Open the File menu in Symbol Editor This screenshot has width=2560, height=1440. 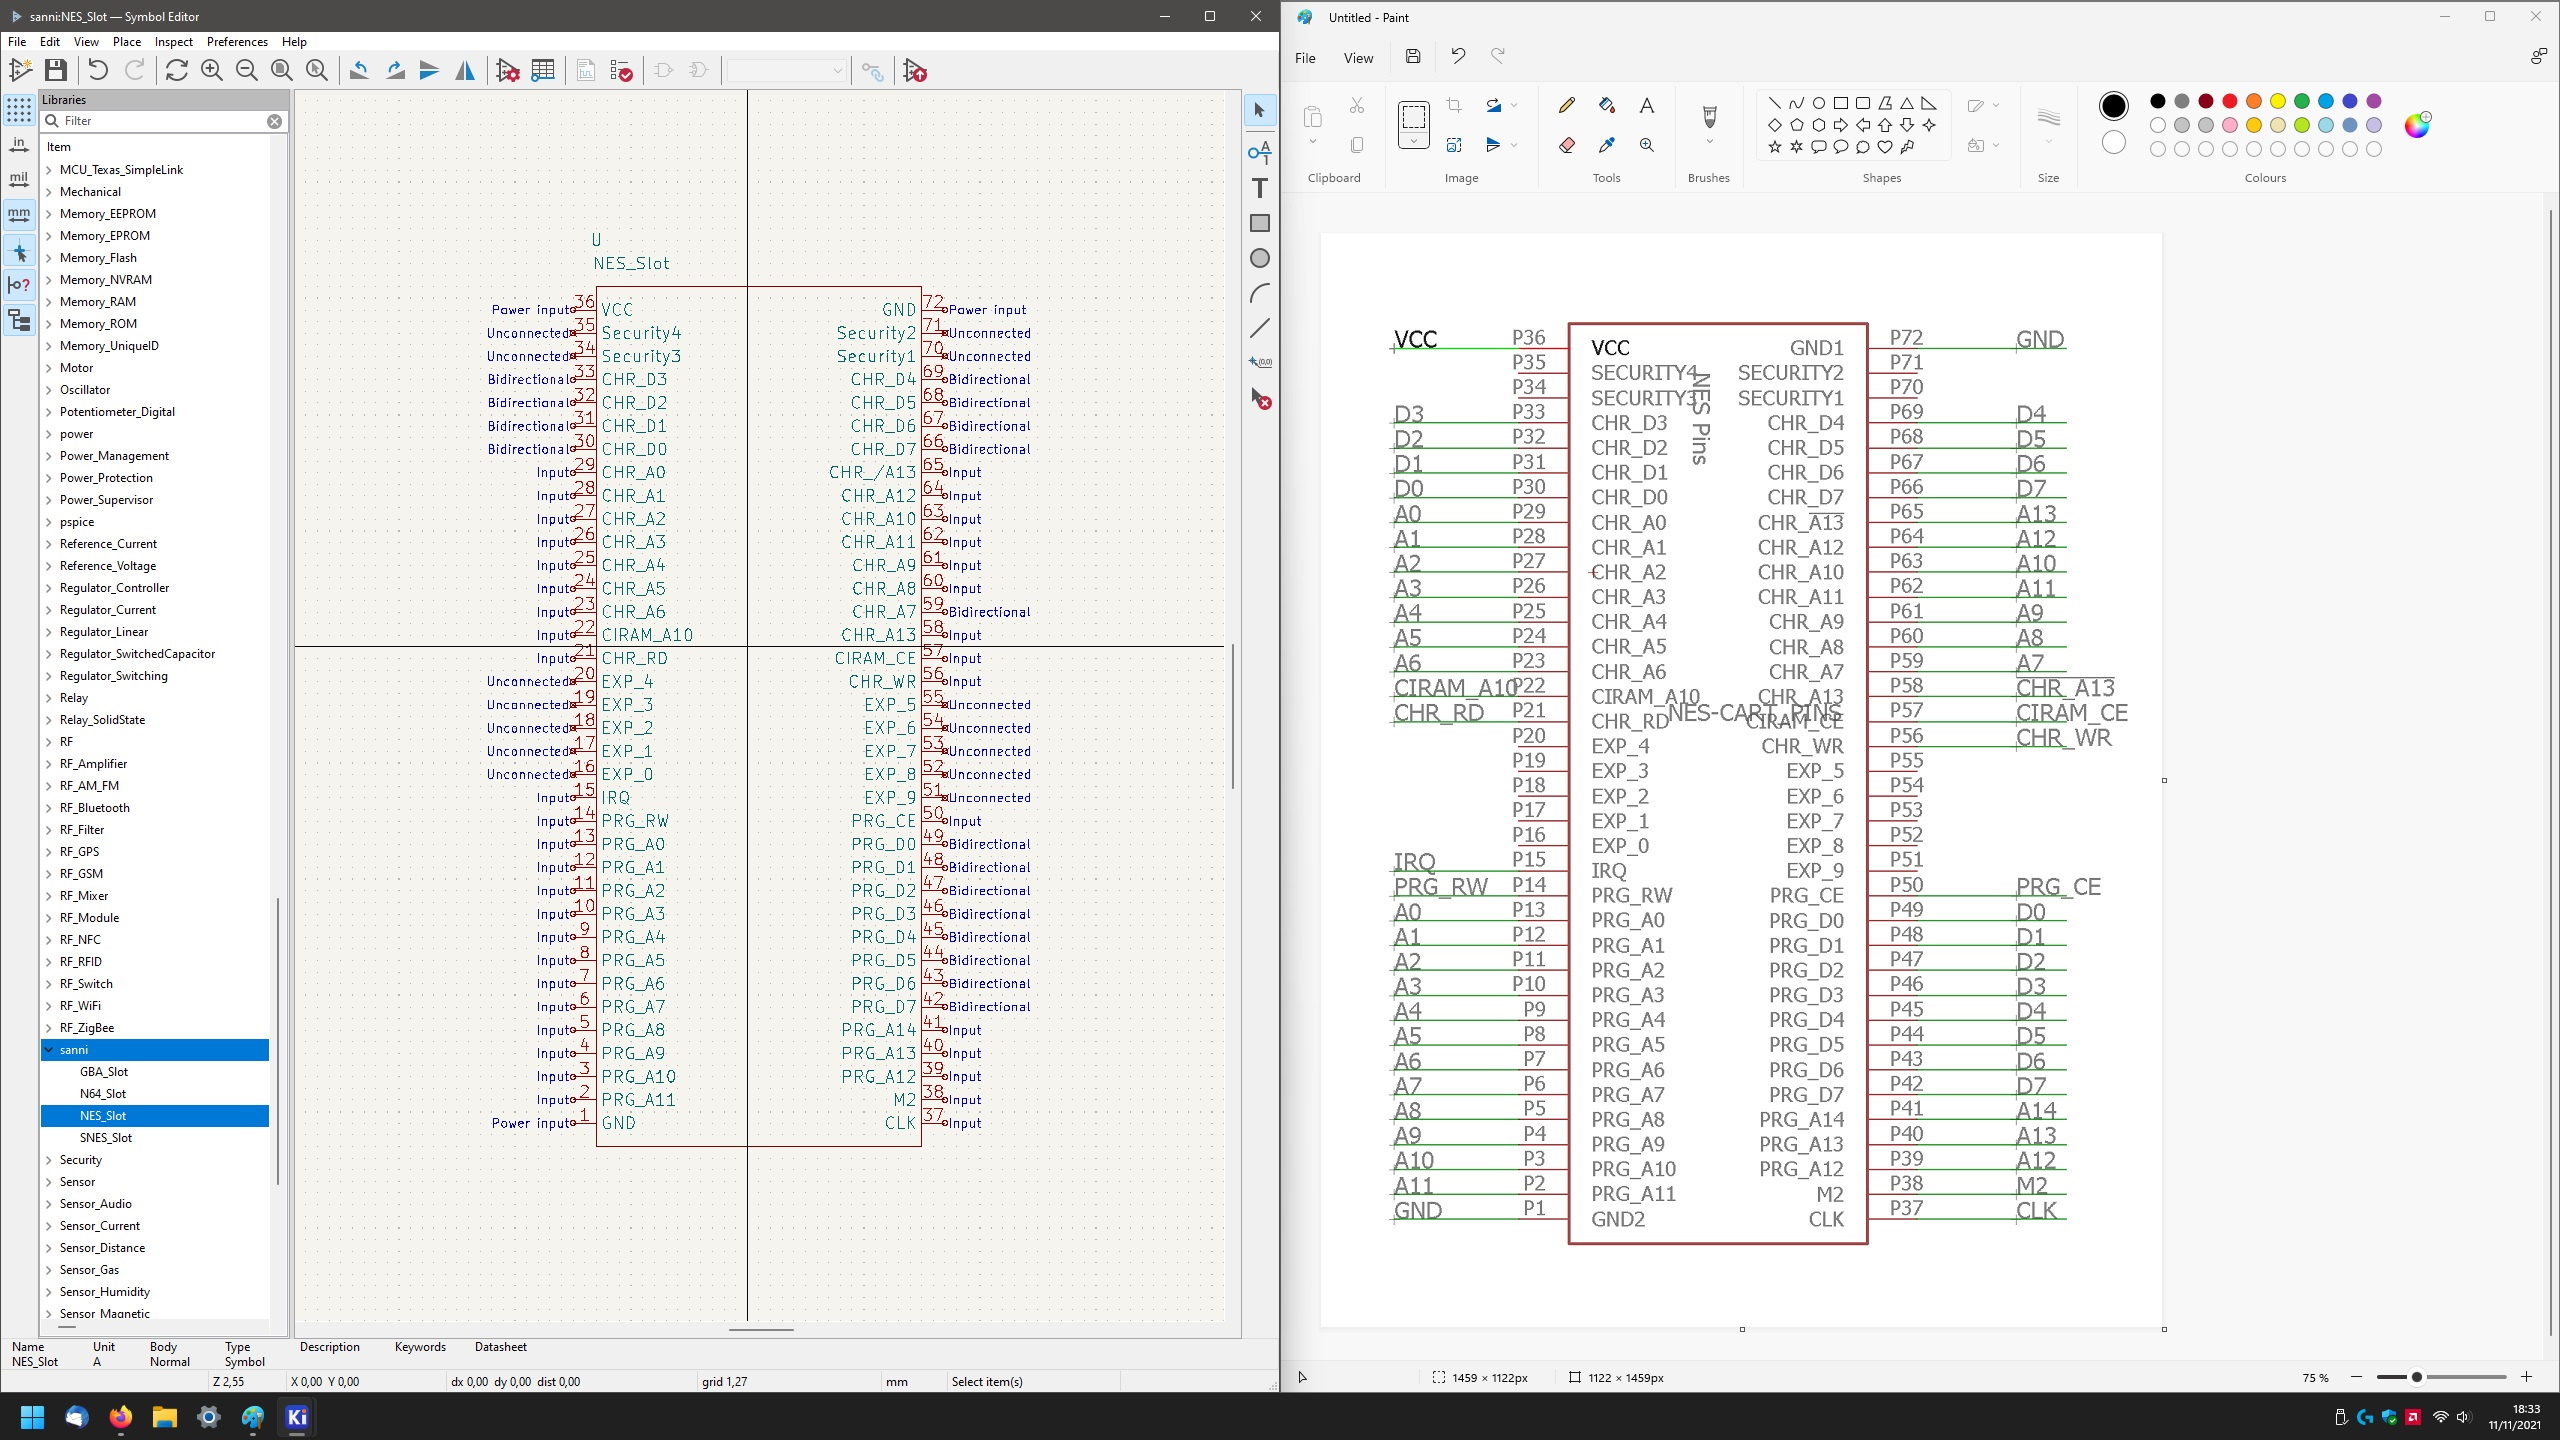click(x=17, y=42)
